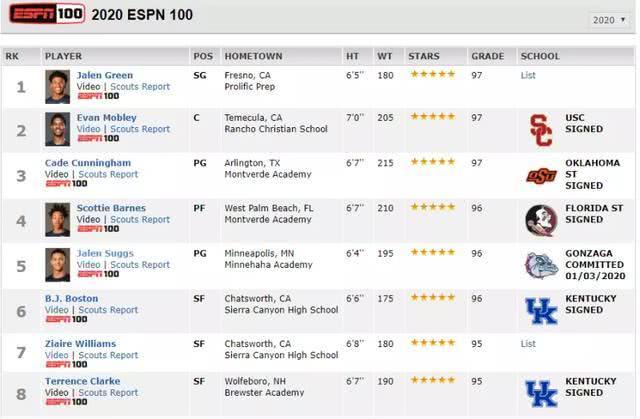Click the ESPN 100 logo in header

tap(47, 14)
